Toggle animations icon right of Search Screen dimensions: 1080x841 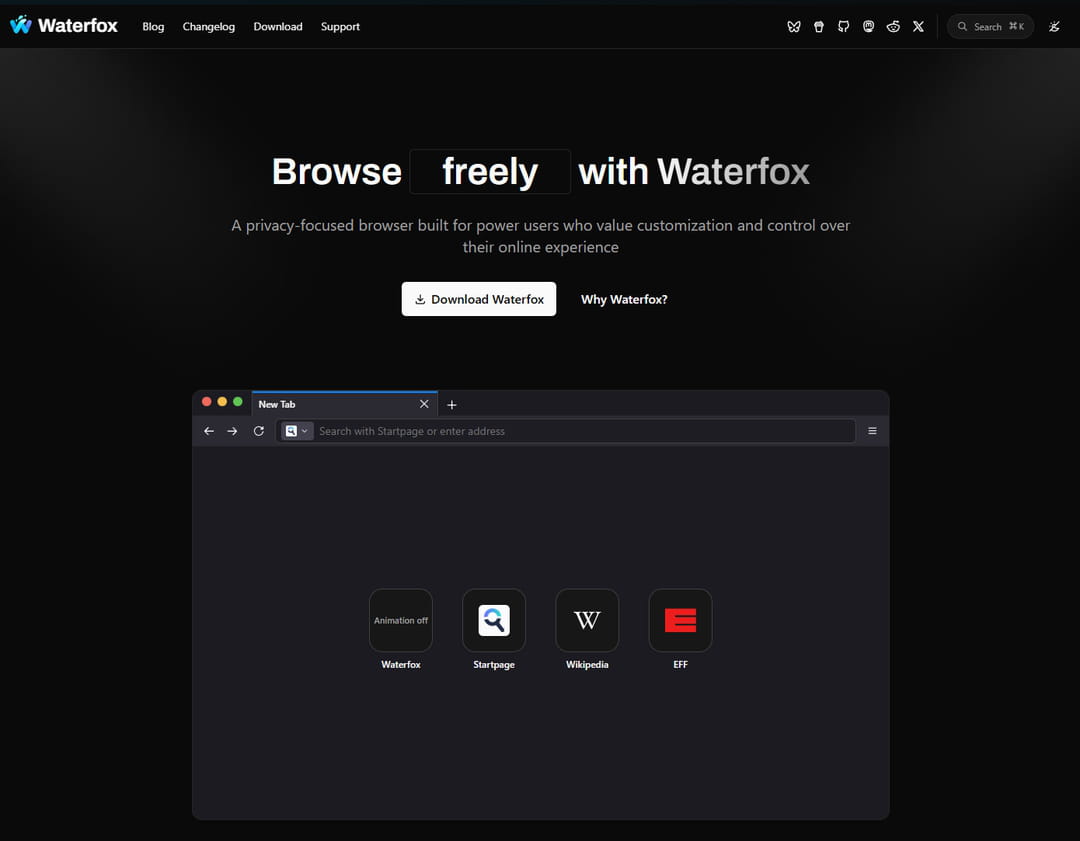[1054, 27]
